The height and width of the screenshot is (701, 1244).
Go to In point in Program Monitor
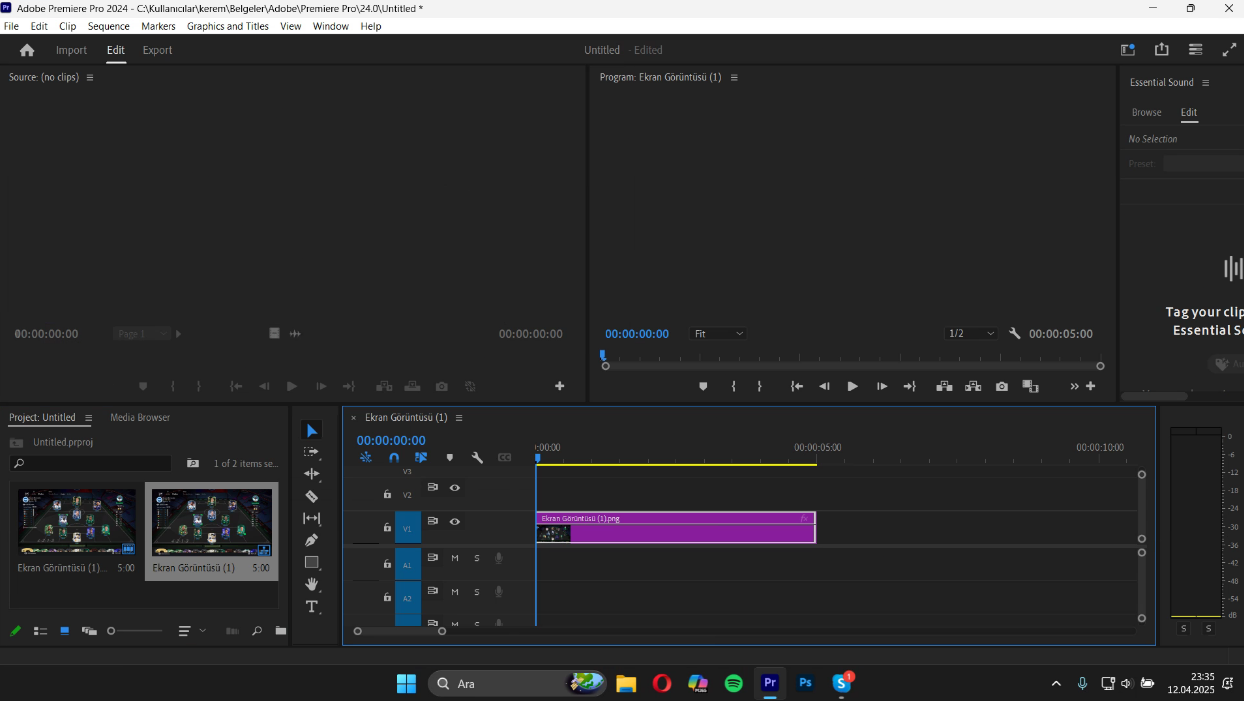point(797,386)
